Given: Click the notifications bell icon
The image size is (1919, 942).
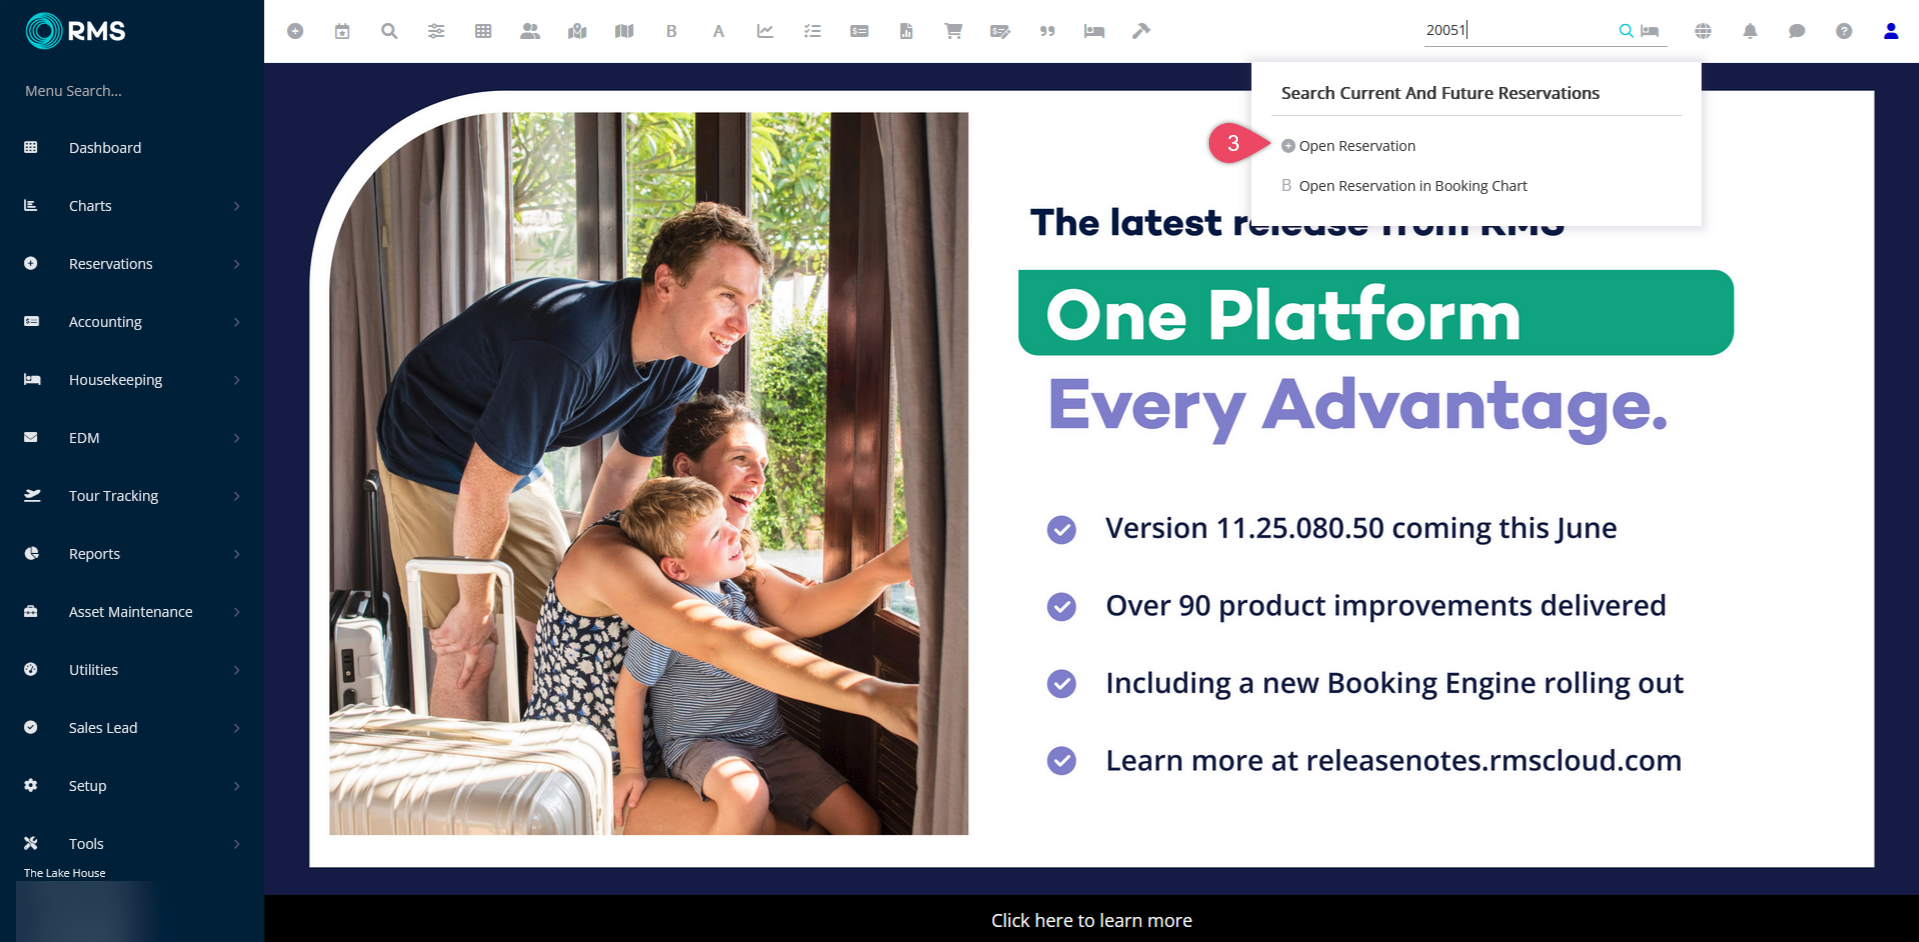Looking at the screenshot, I should 1750,31.
